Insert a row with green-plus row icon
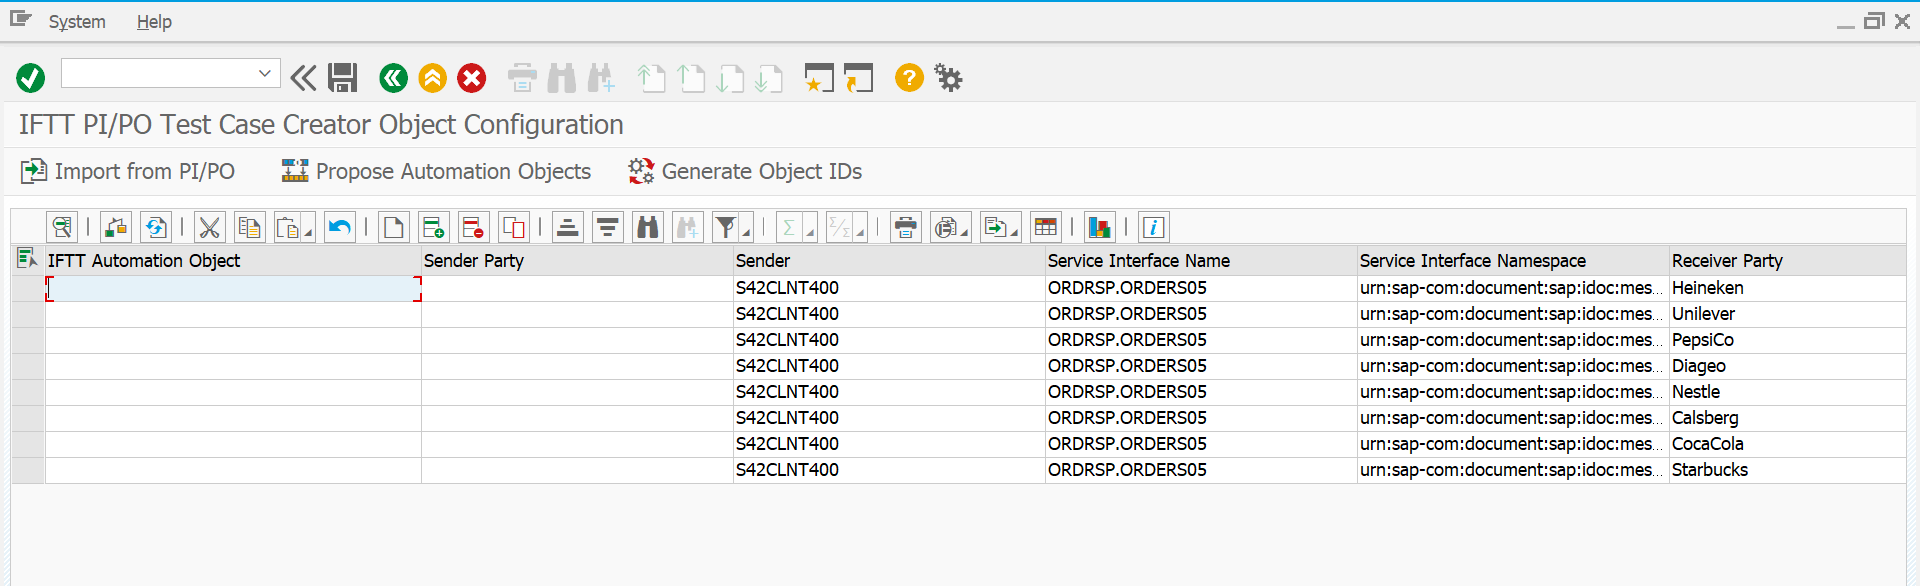 [433, 228]
